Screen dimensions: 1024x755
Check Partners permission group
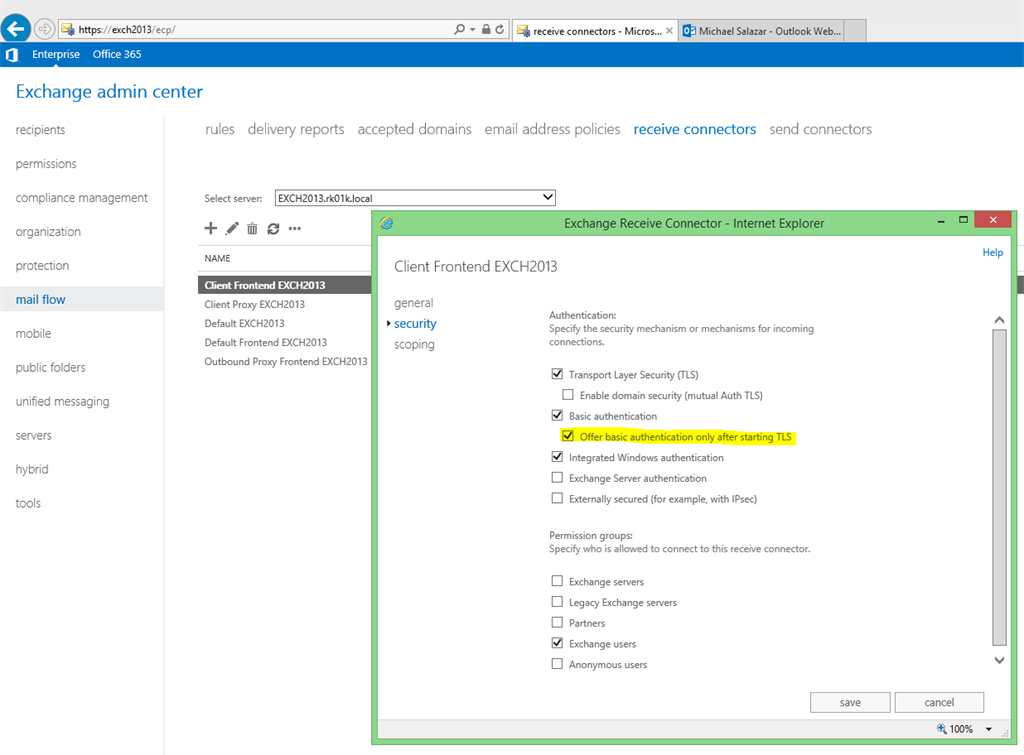[557, 622]
